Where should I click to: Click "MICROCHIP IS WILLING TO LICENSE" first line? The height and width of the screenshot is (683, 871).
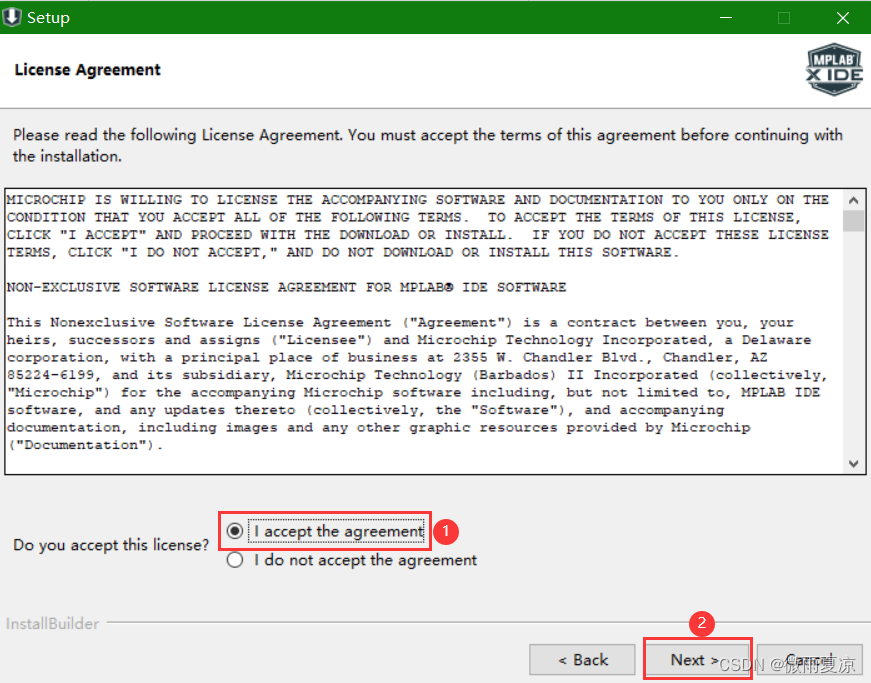pyautogui.click(x=418, y=199)
